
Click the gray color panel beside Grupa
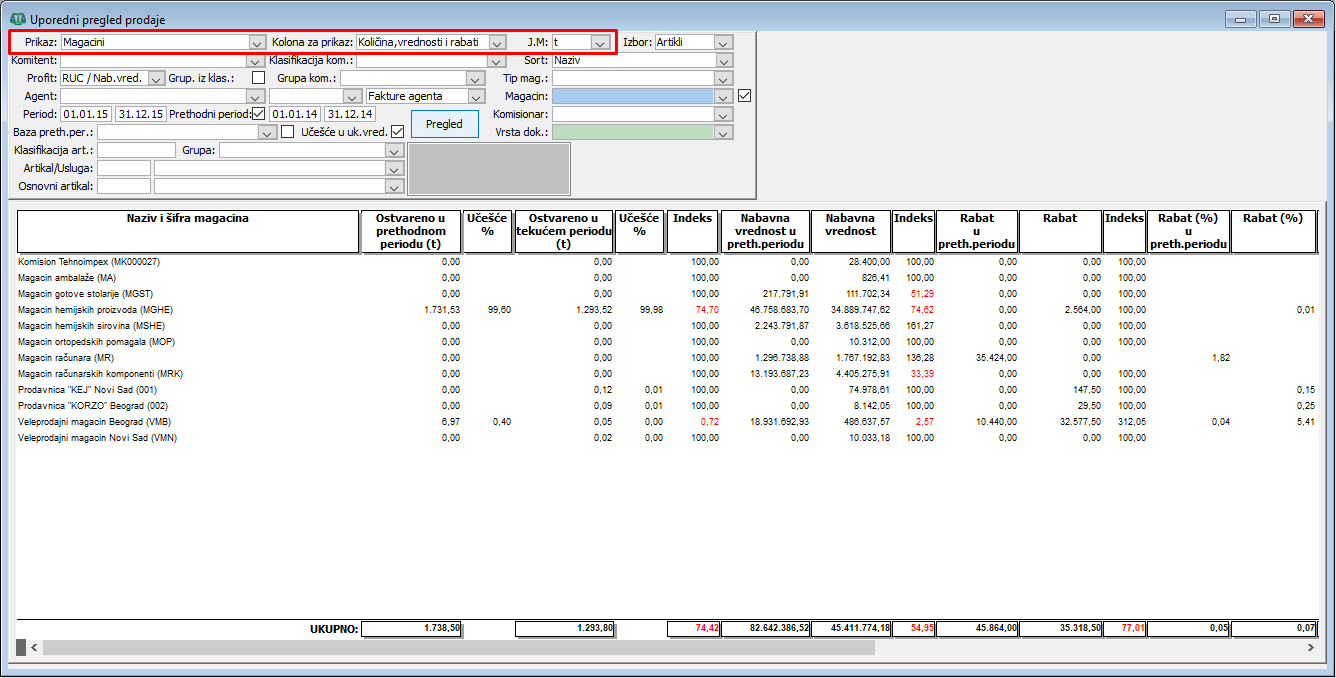pyautogui.click(x=488, y=169)
